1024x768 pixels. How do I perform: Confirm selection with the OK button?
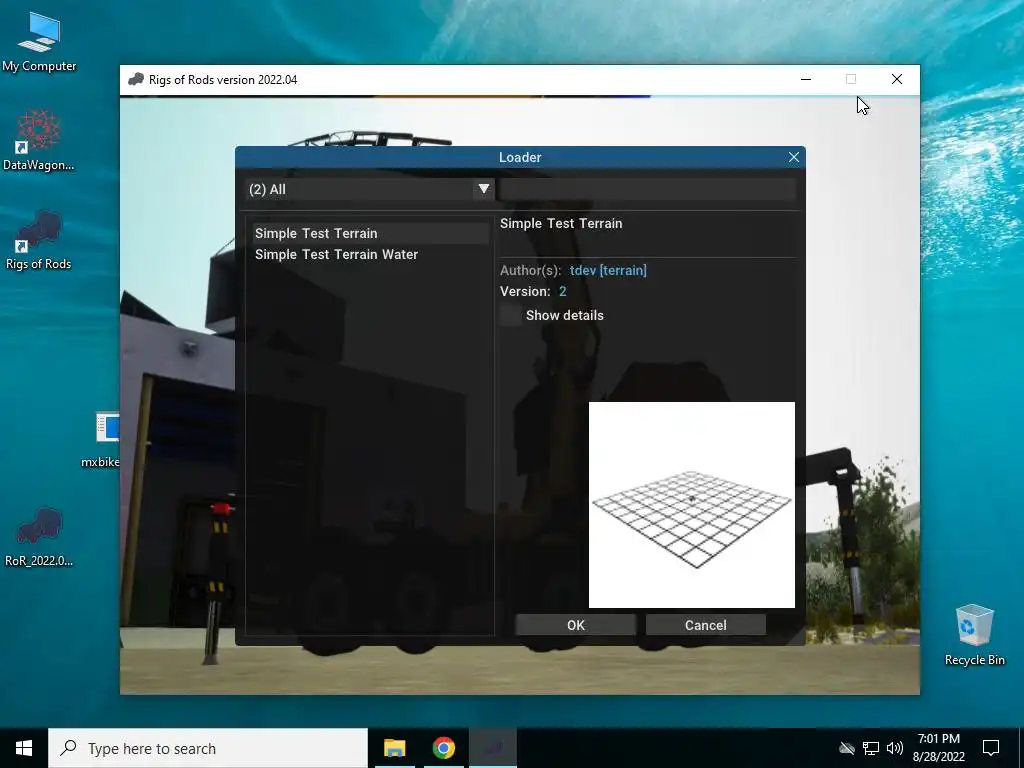[x=575, y=625]
